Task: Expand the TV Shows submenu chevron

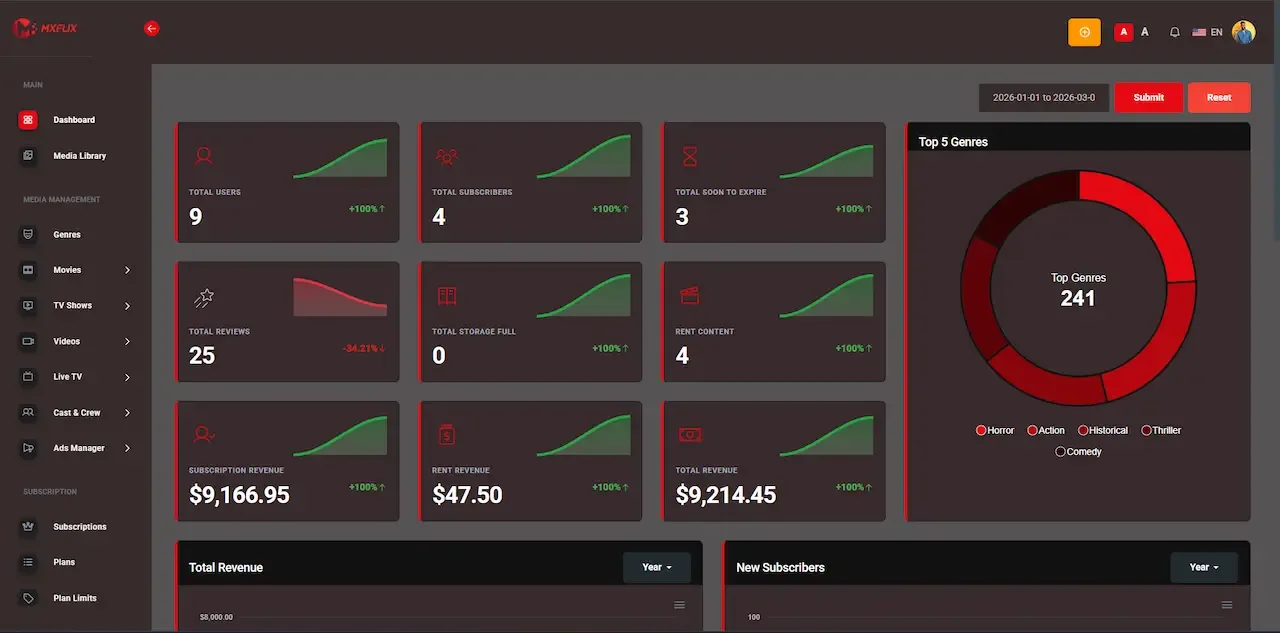Action: (x=127, y=306)
